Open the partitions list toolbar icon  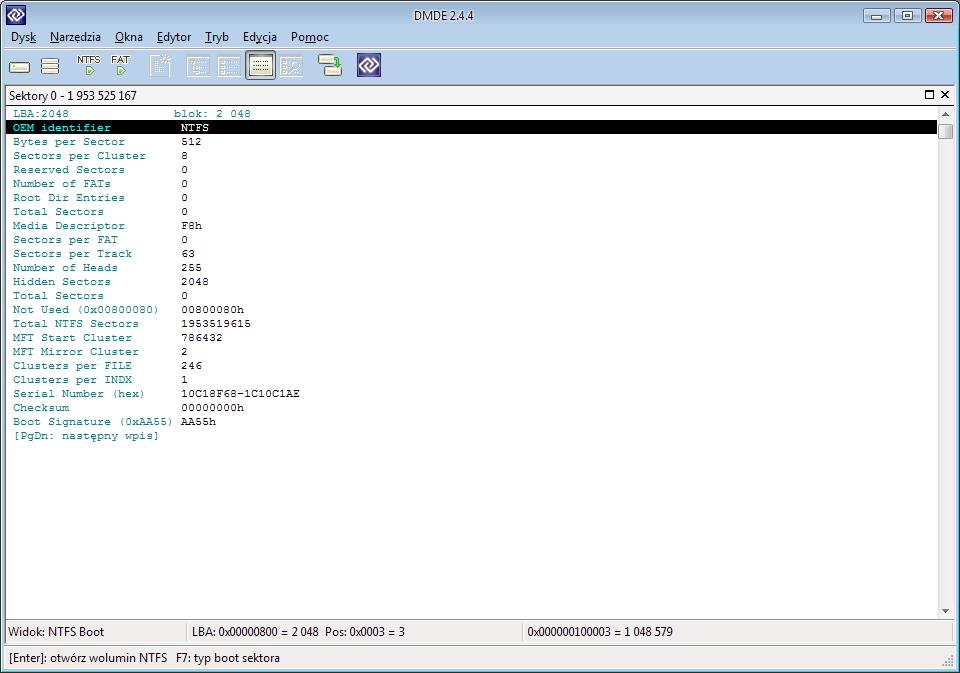coord(50,66)
